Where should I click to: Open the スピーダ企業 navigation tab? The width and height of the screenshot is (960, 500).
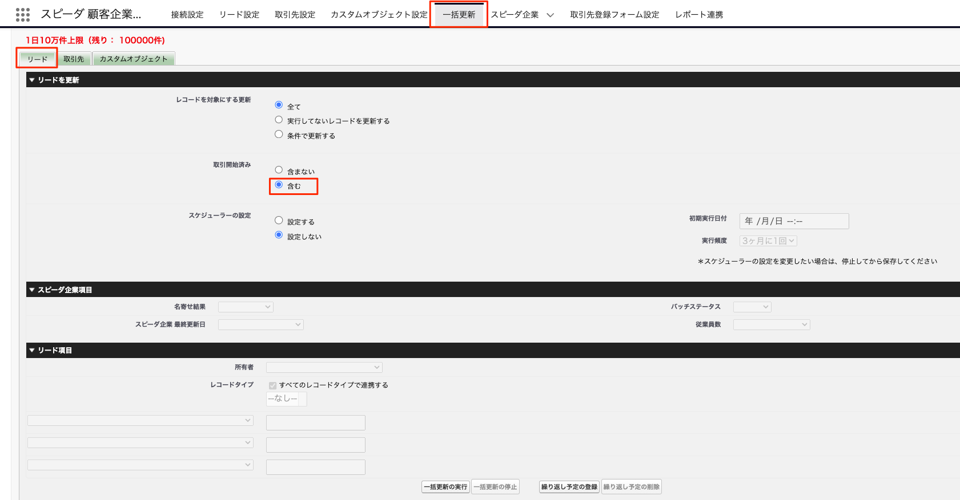[x=514, y=15]
